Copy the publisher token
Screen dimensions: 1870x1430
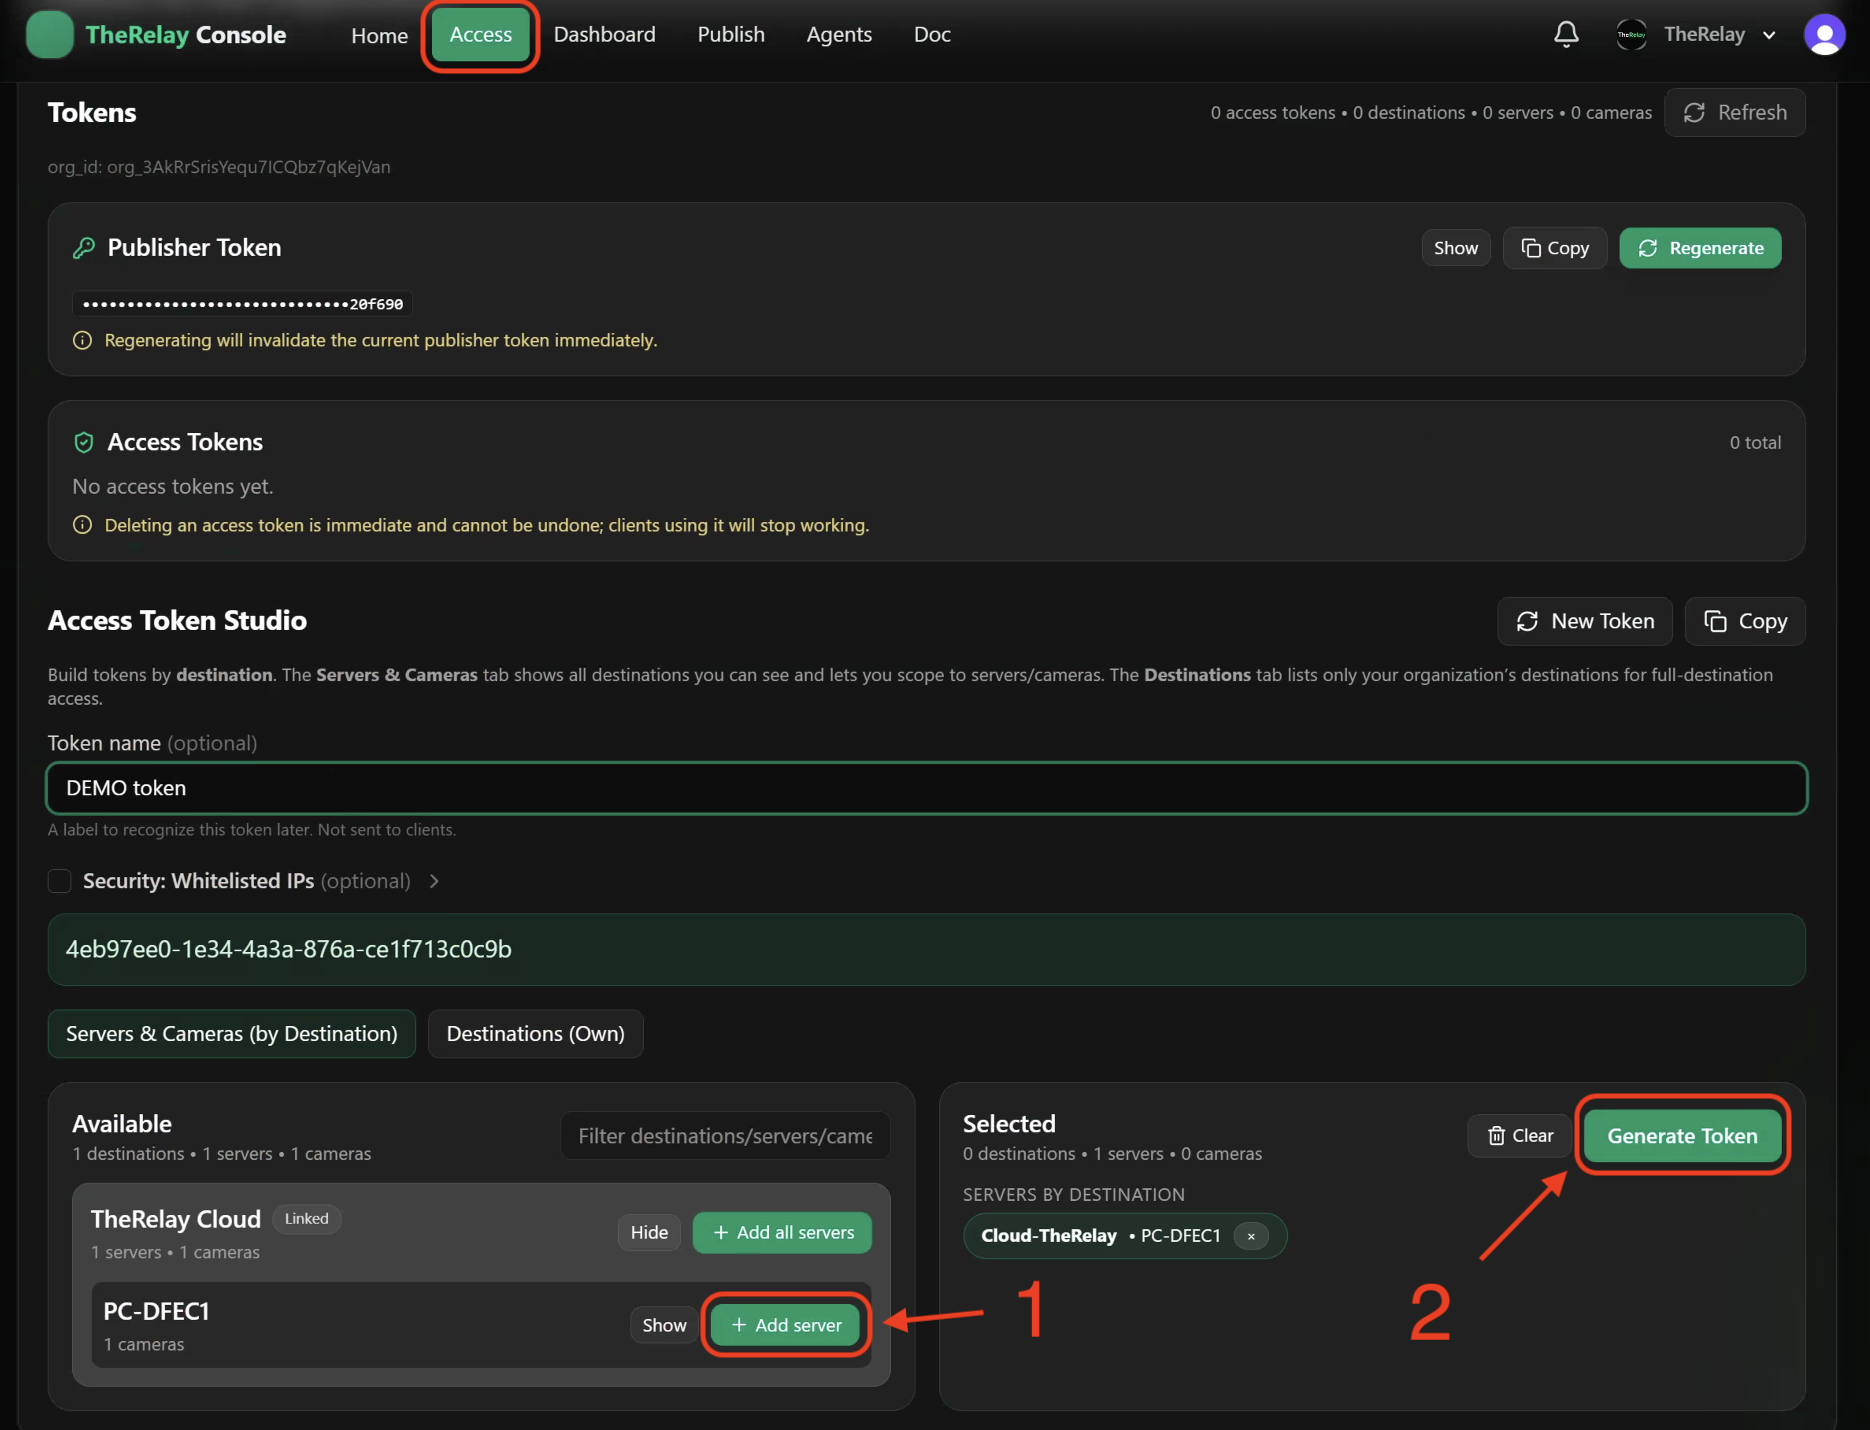pos(1554,248)
